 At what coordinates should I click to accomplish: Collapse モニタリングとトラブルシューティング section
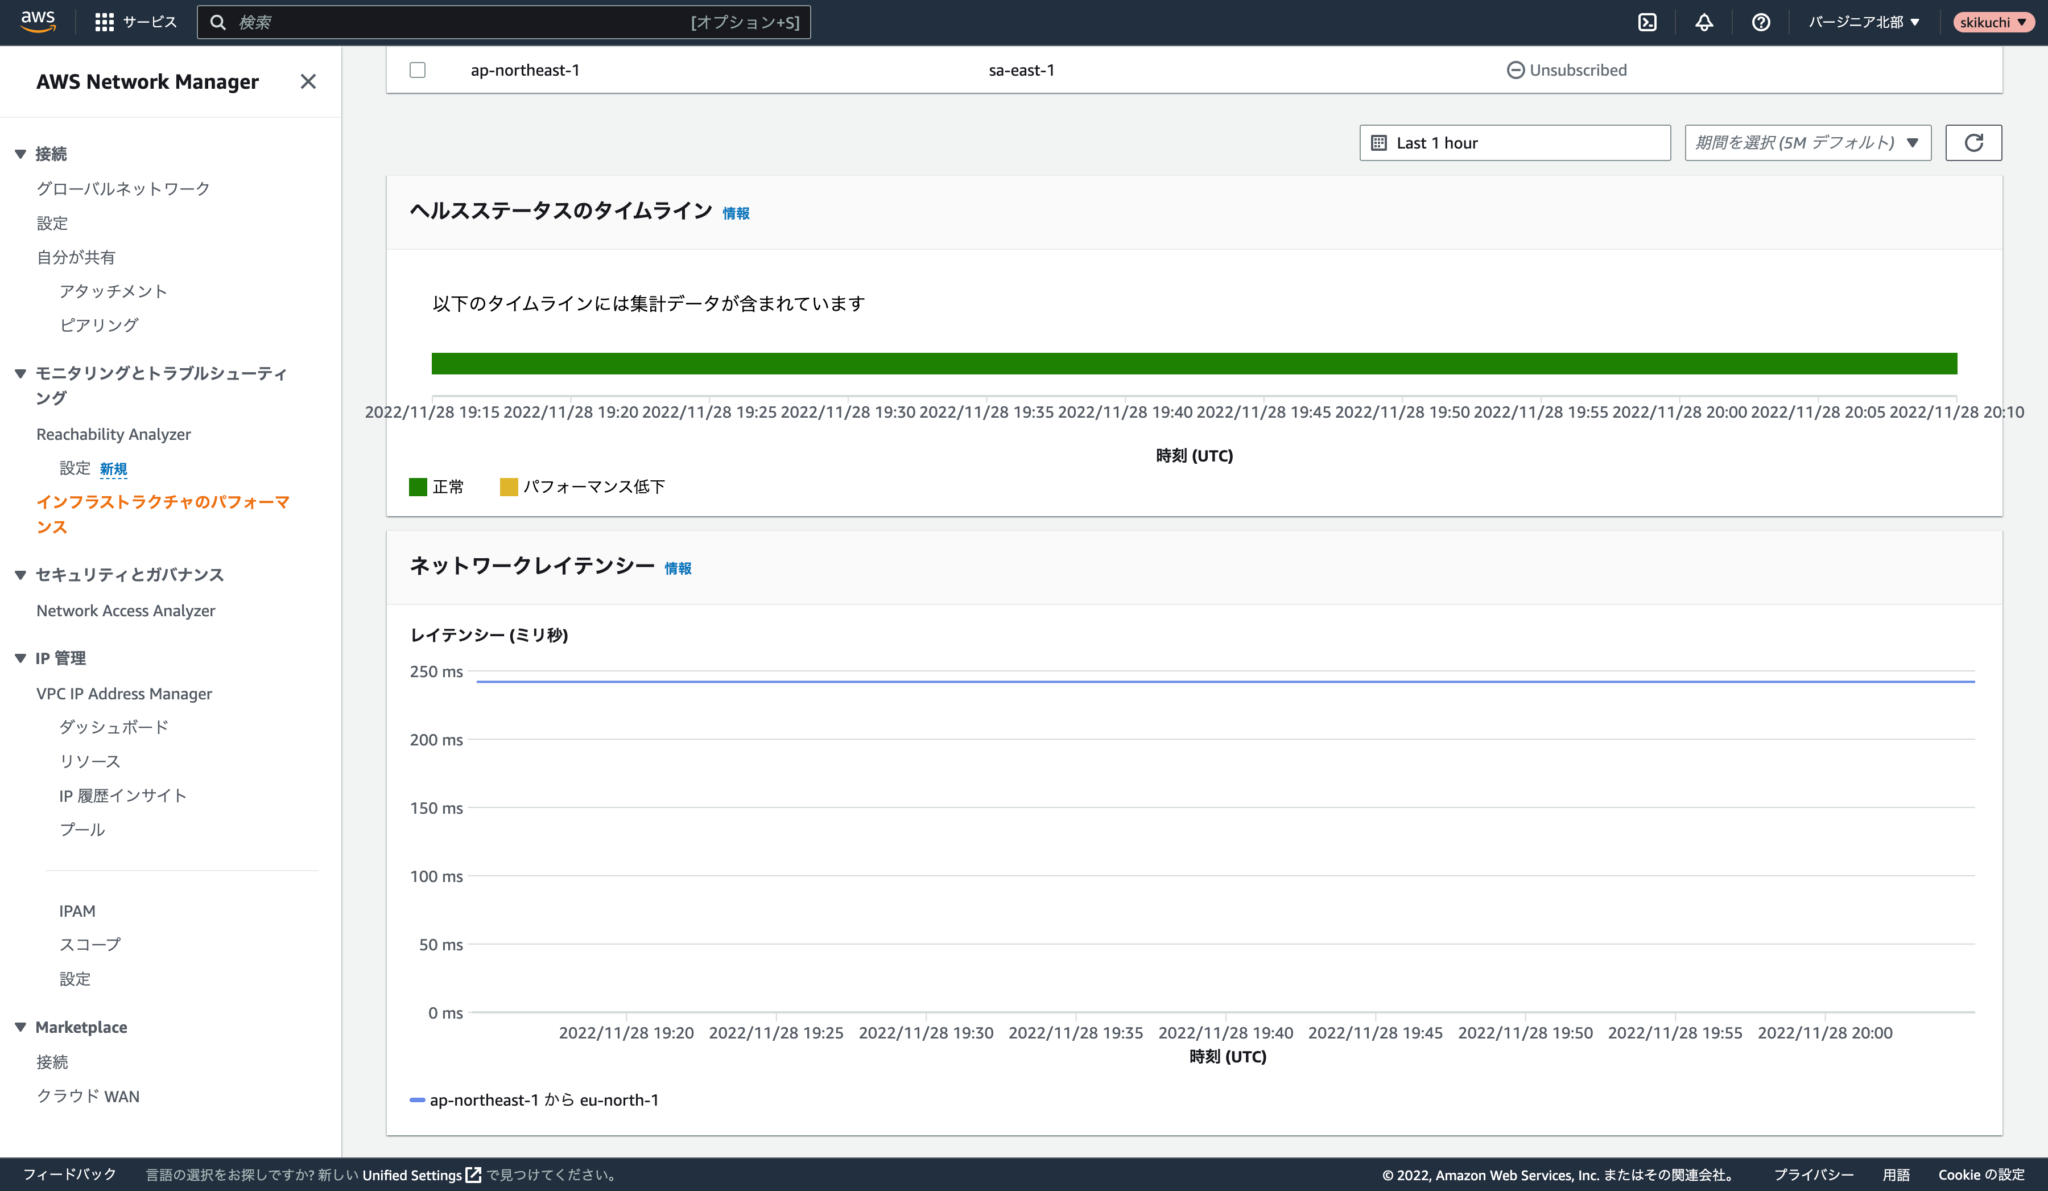pos(20,373)
